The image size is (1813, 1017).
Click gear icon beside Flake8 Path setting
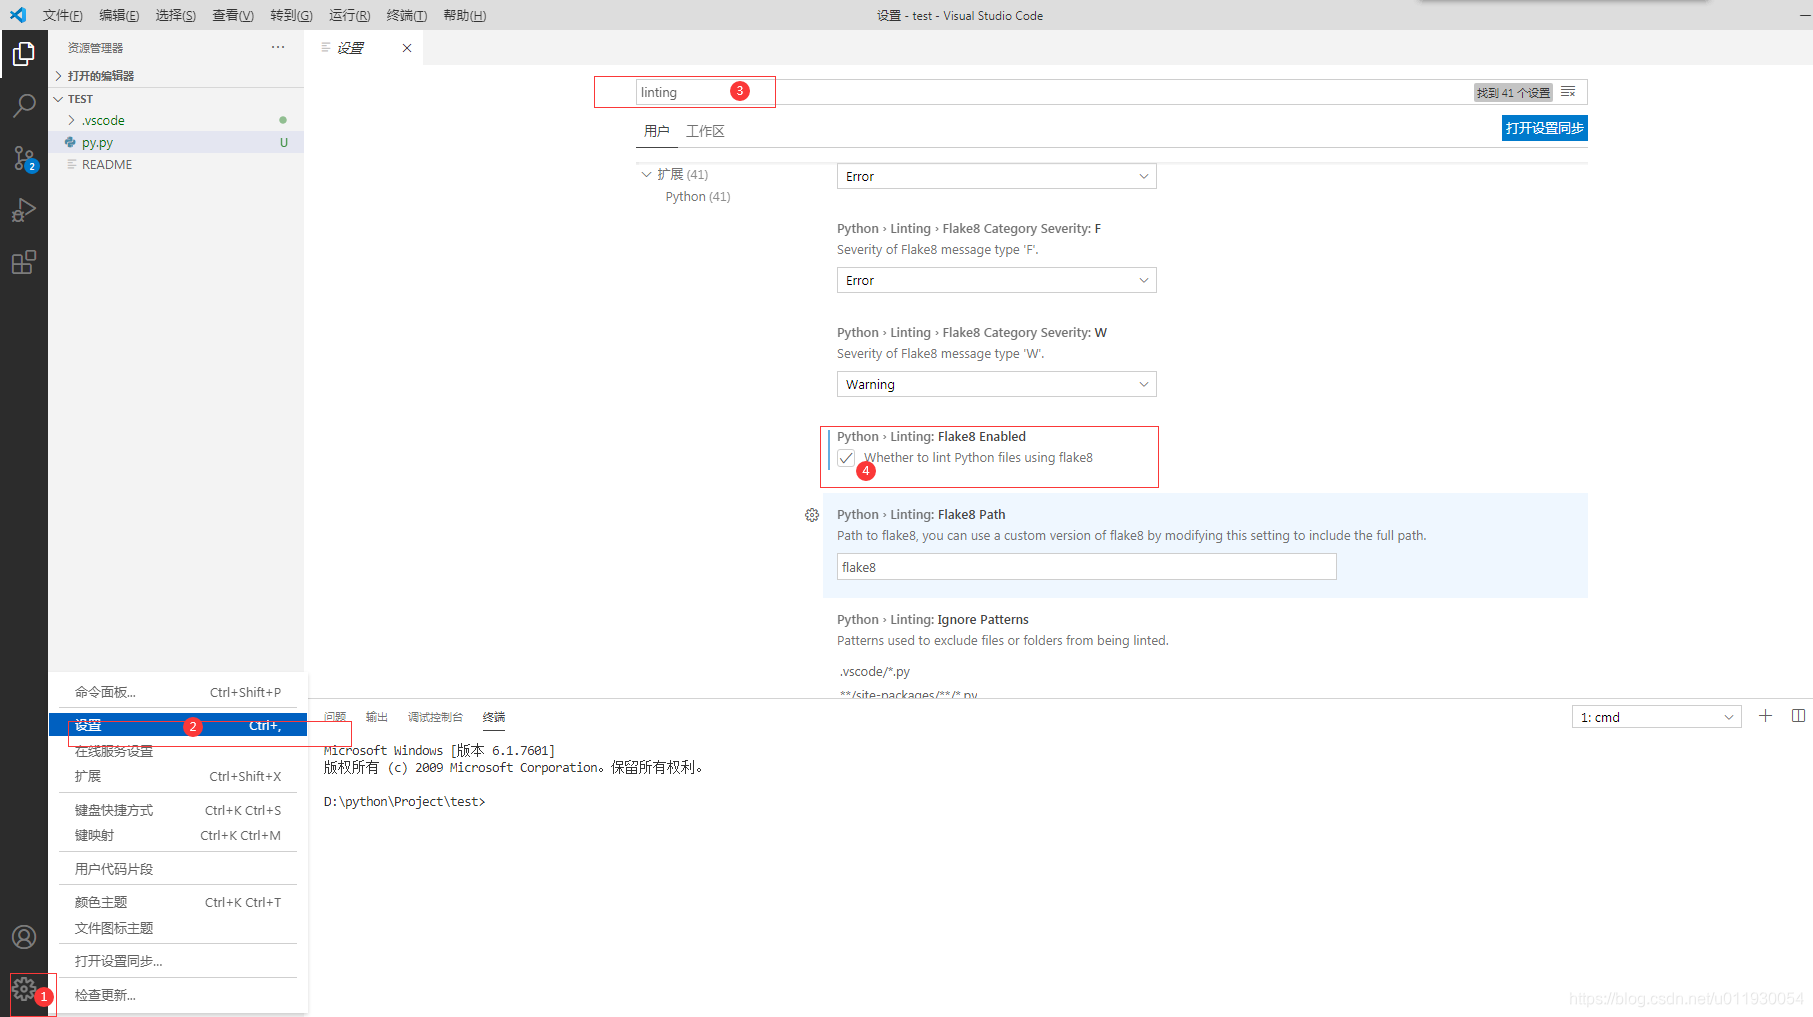click(x=812, y=515)
